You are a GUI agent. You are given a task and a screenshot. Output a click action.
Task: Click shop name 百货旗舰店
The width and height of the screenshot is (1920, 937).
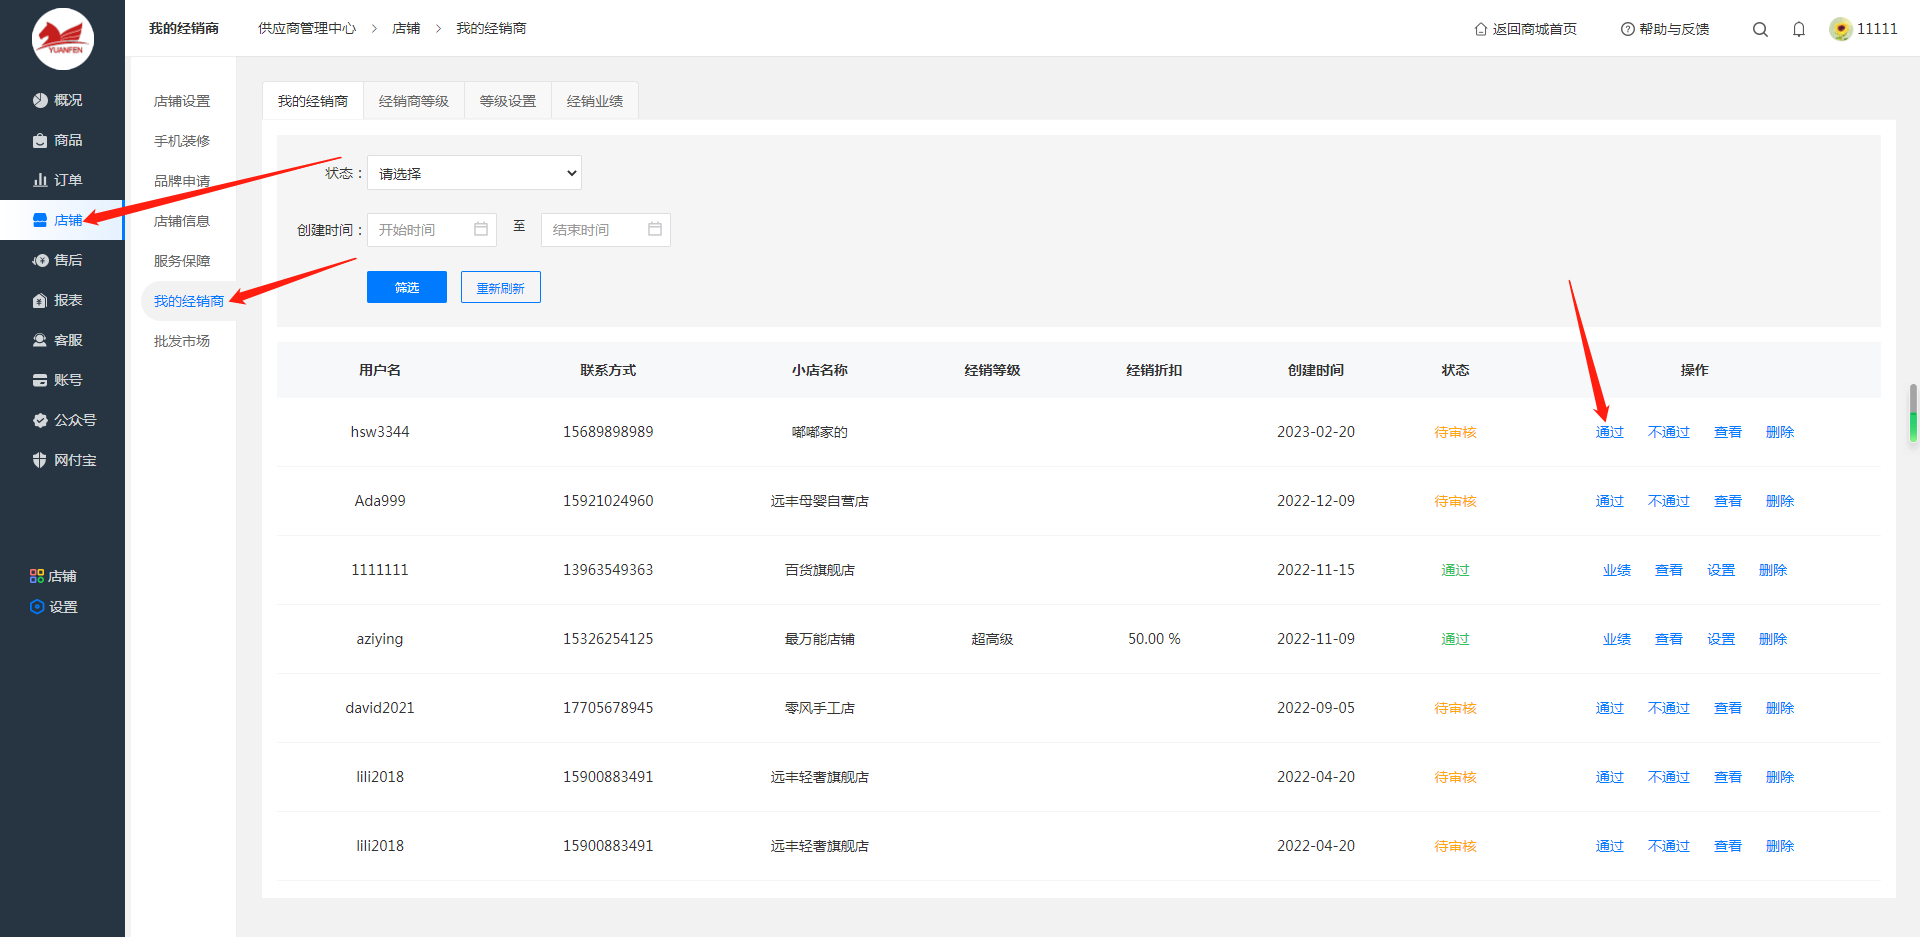pyautogui.click(x=820, y=570)
